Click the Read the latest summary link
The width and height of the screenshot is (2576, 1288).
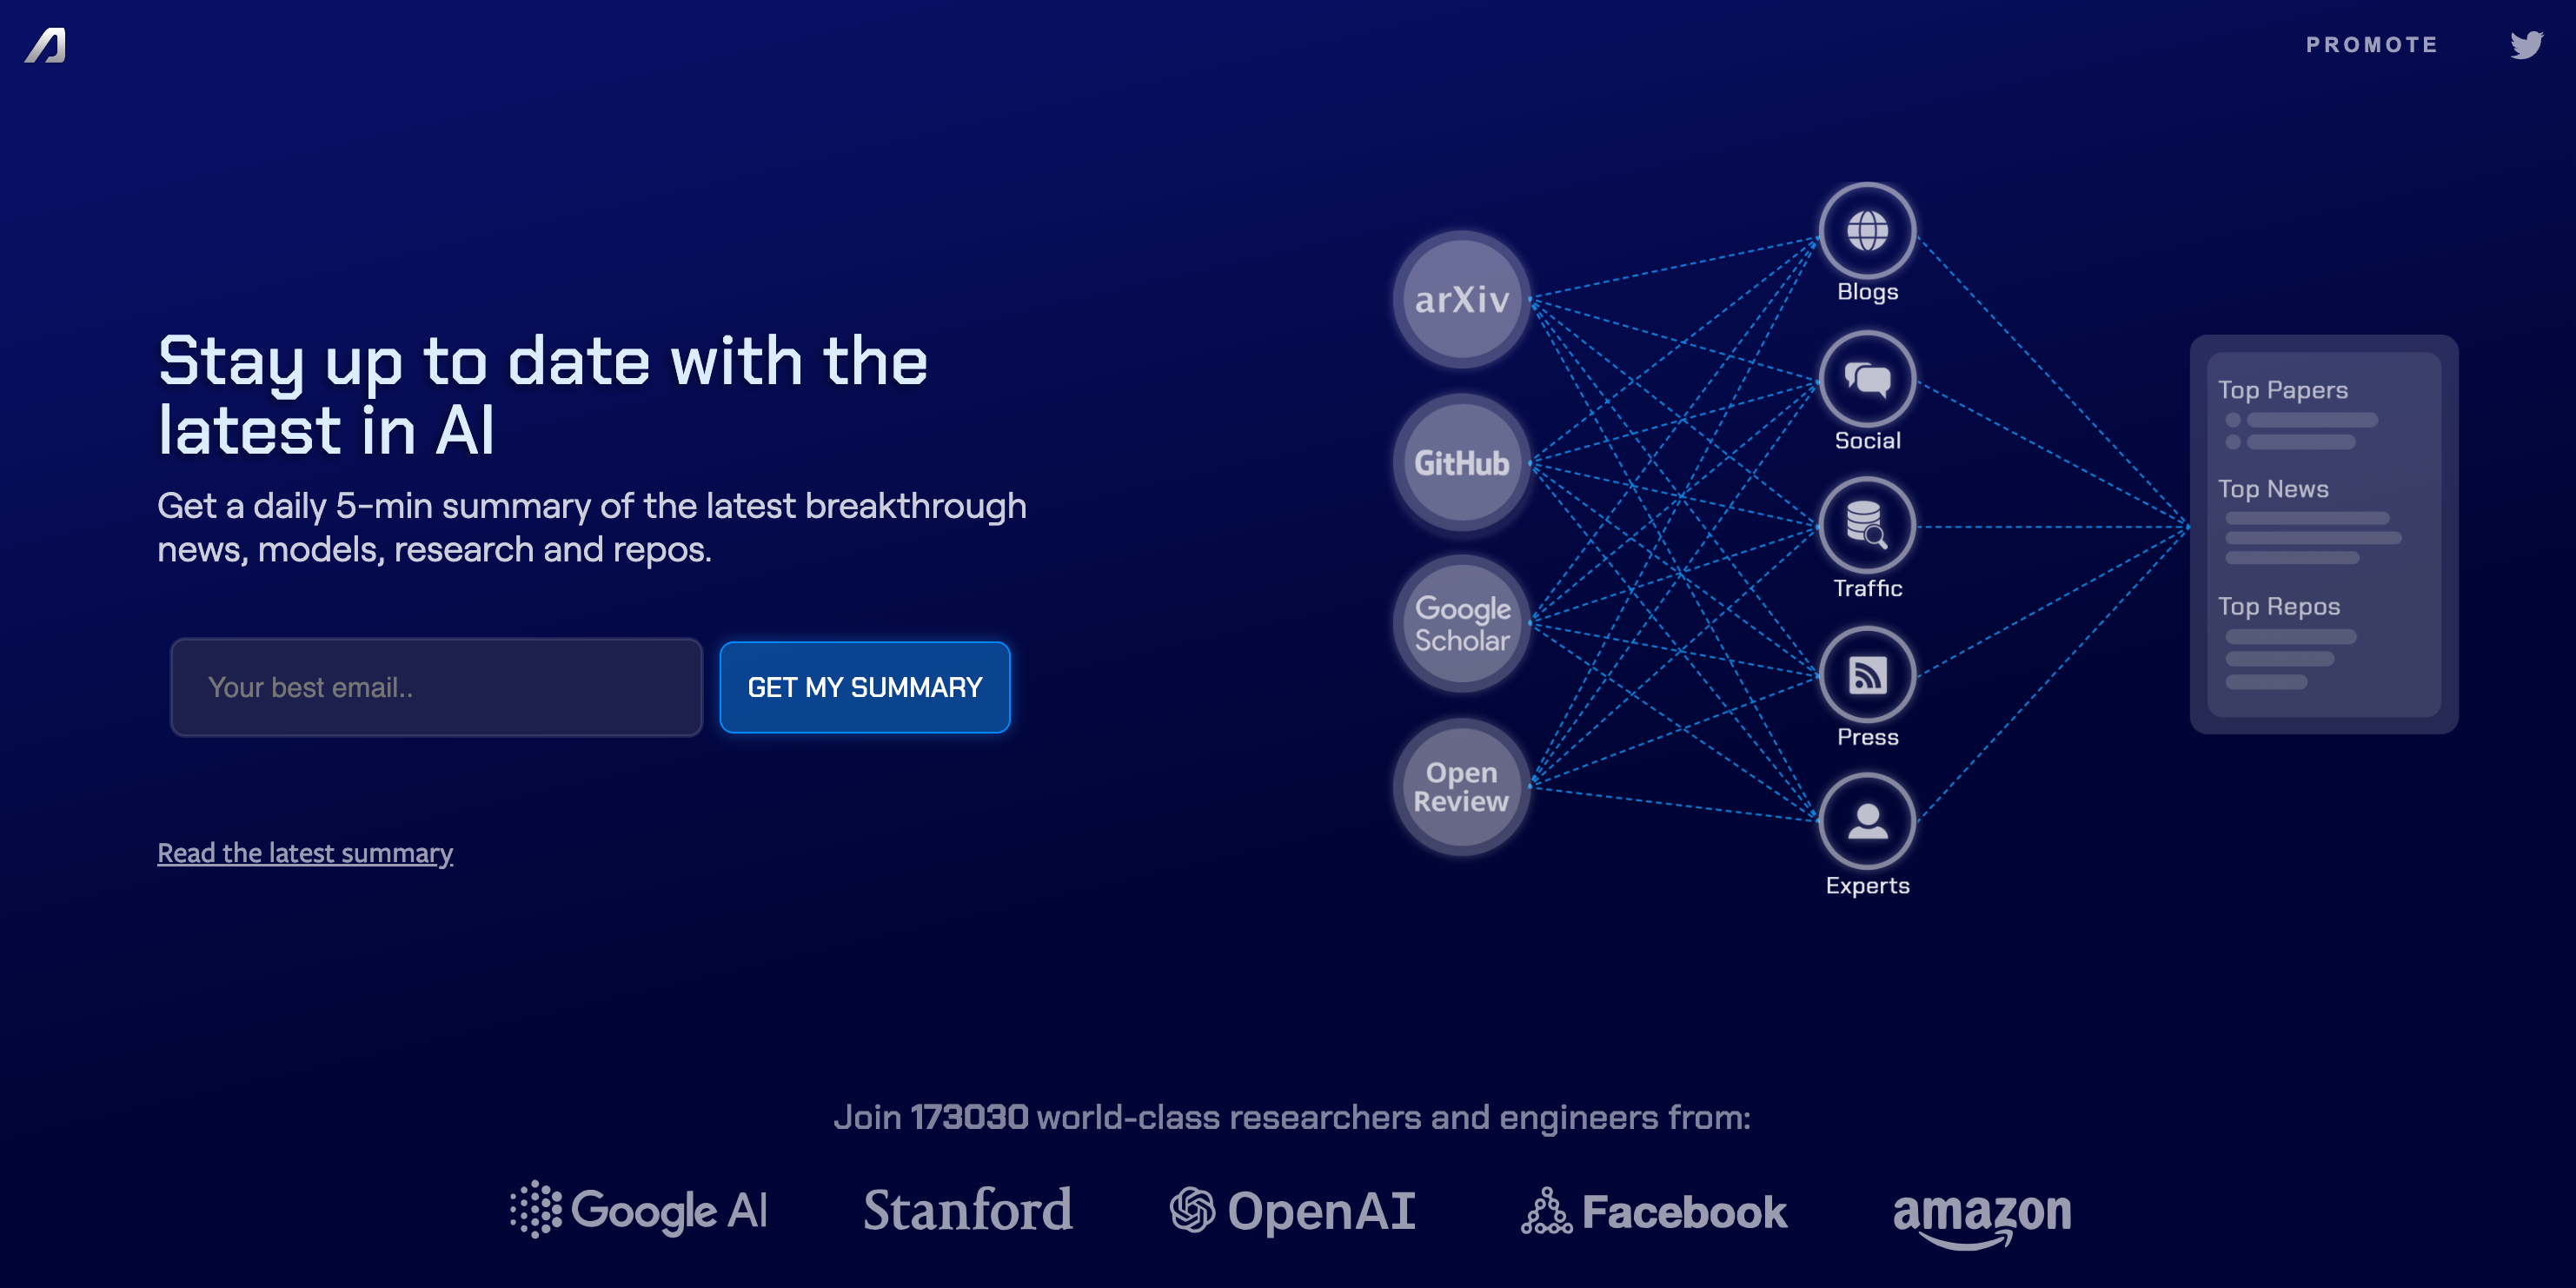click(304, 853)
